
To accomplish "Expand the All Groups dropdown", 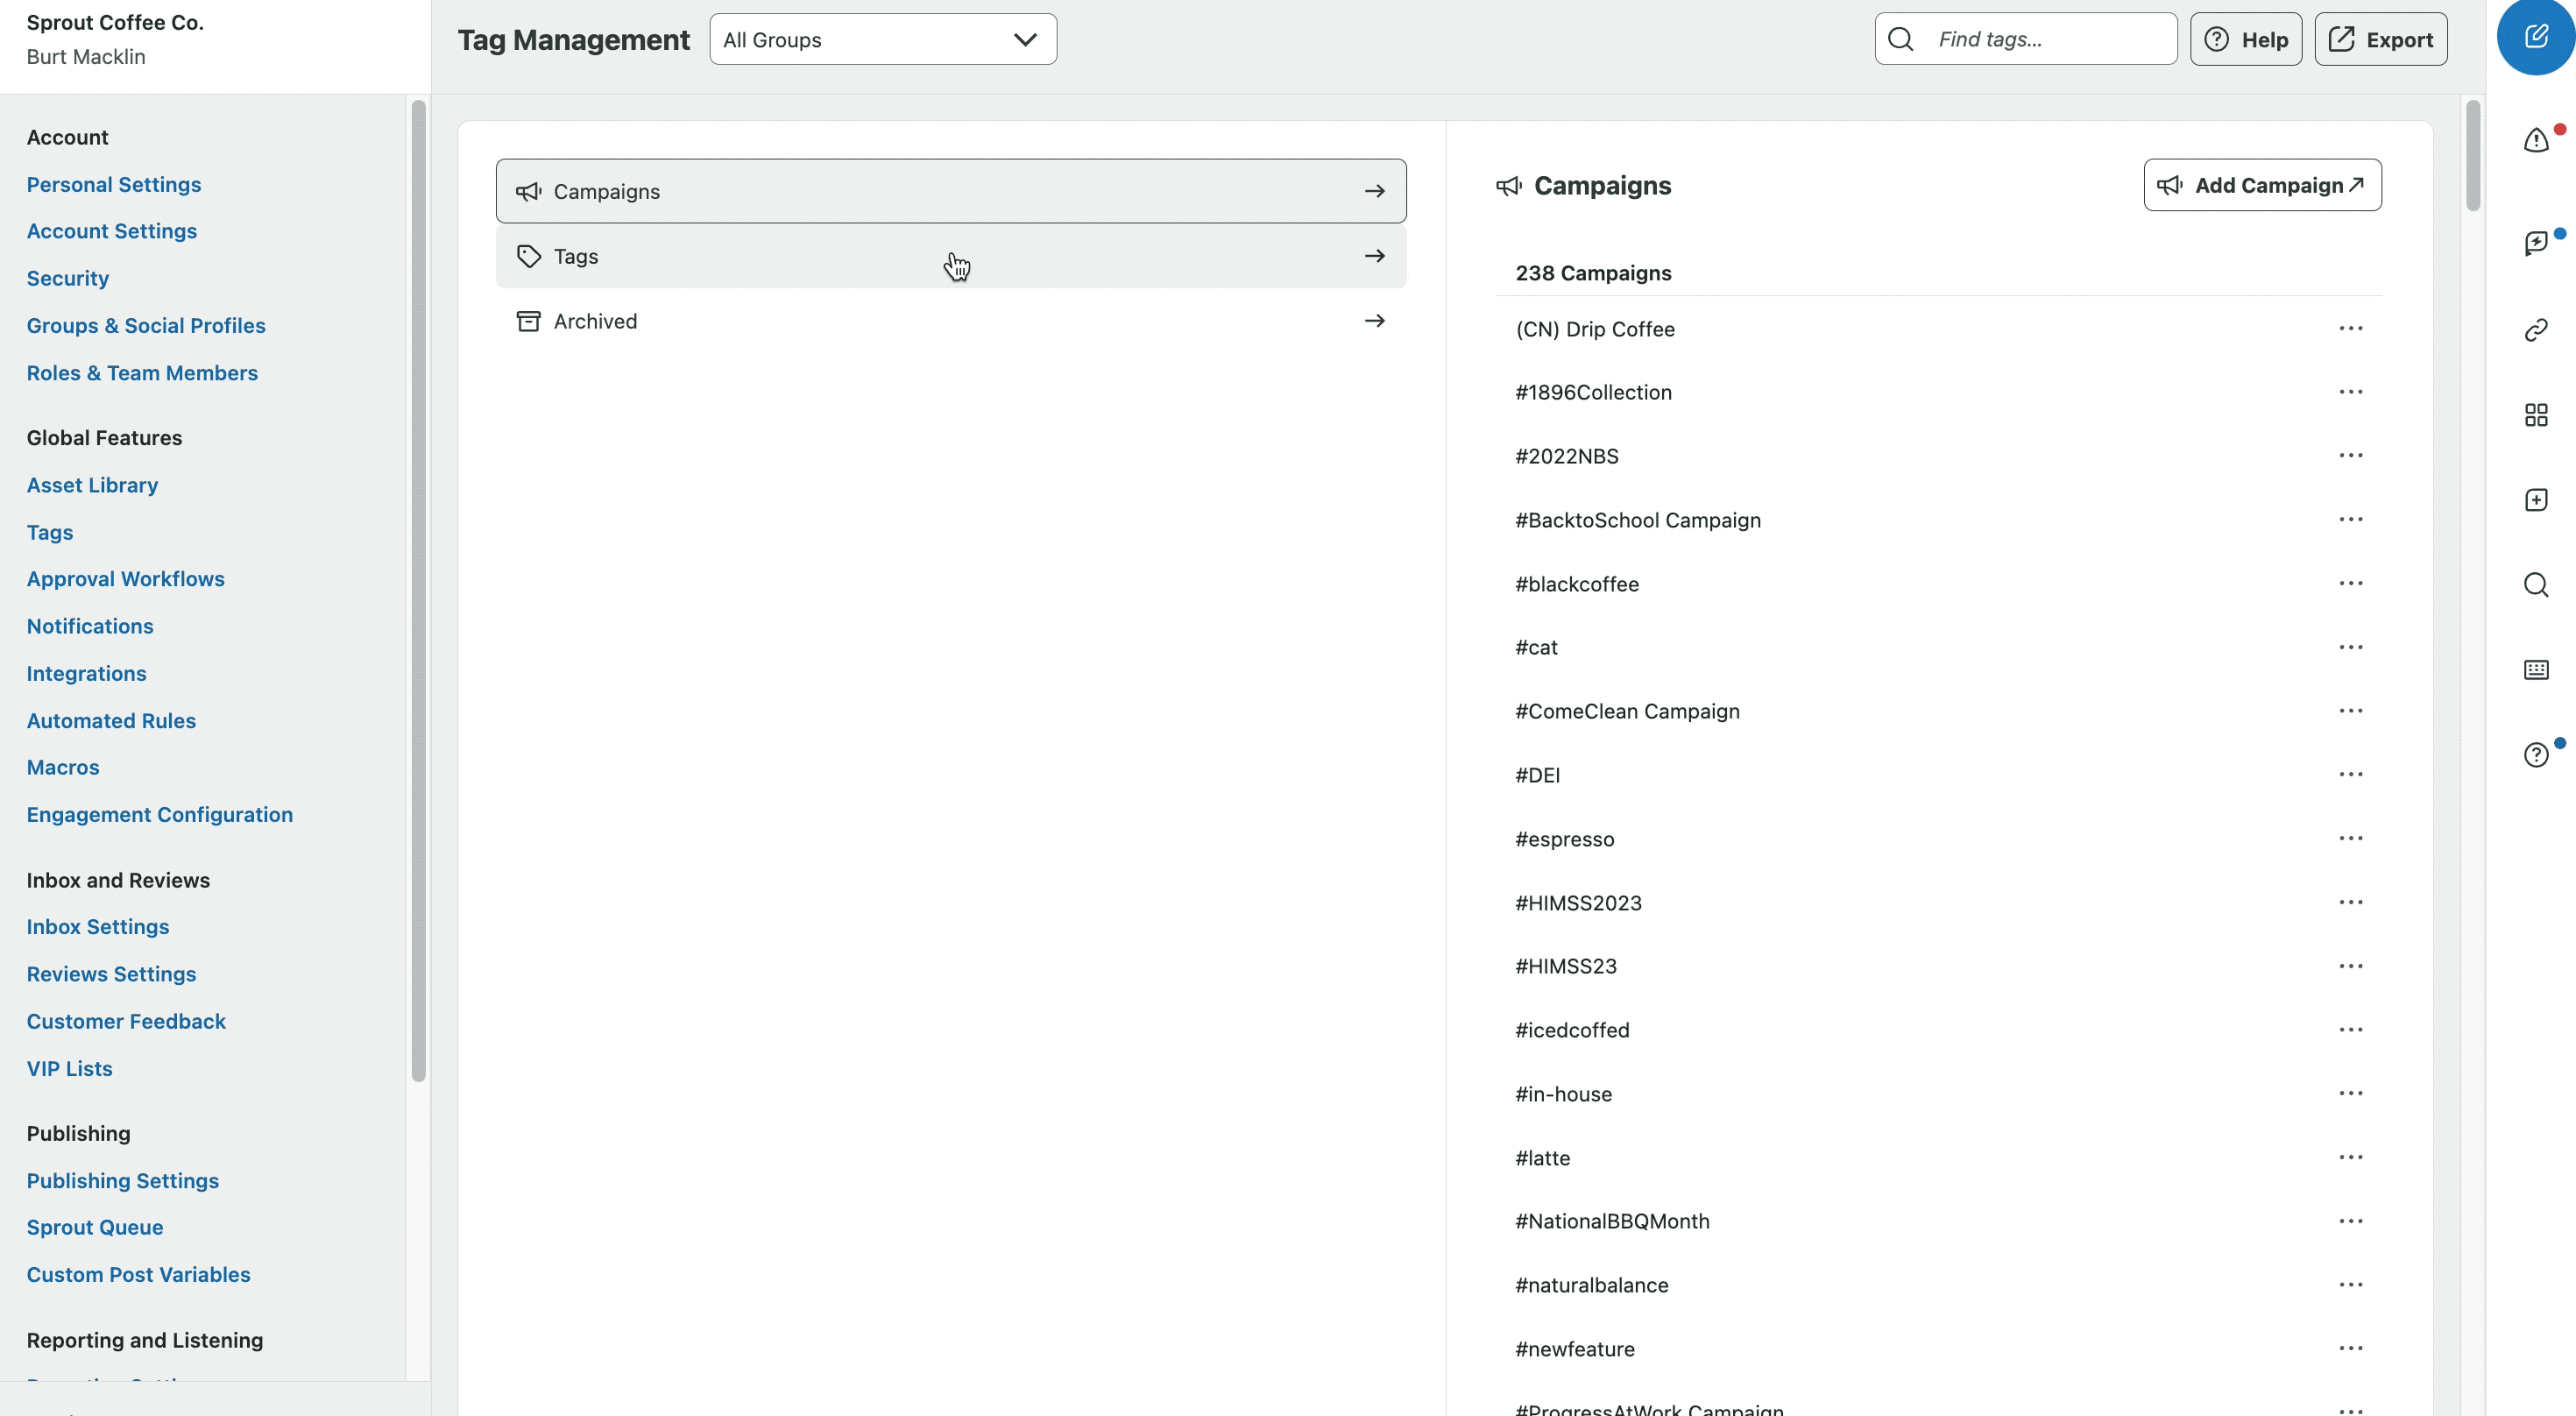I will (882, 40).
